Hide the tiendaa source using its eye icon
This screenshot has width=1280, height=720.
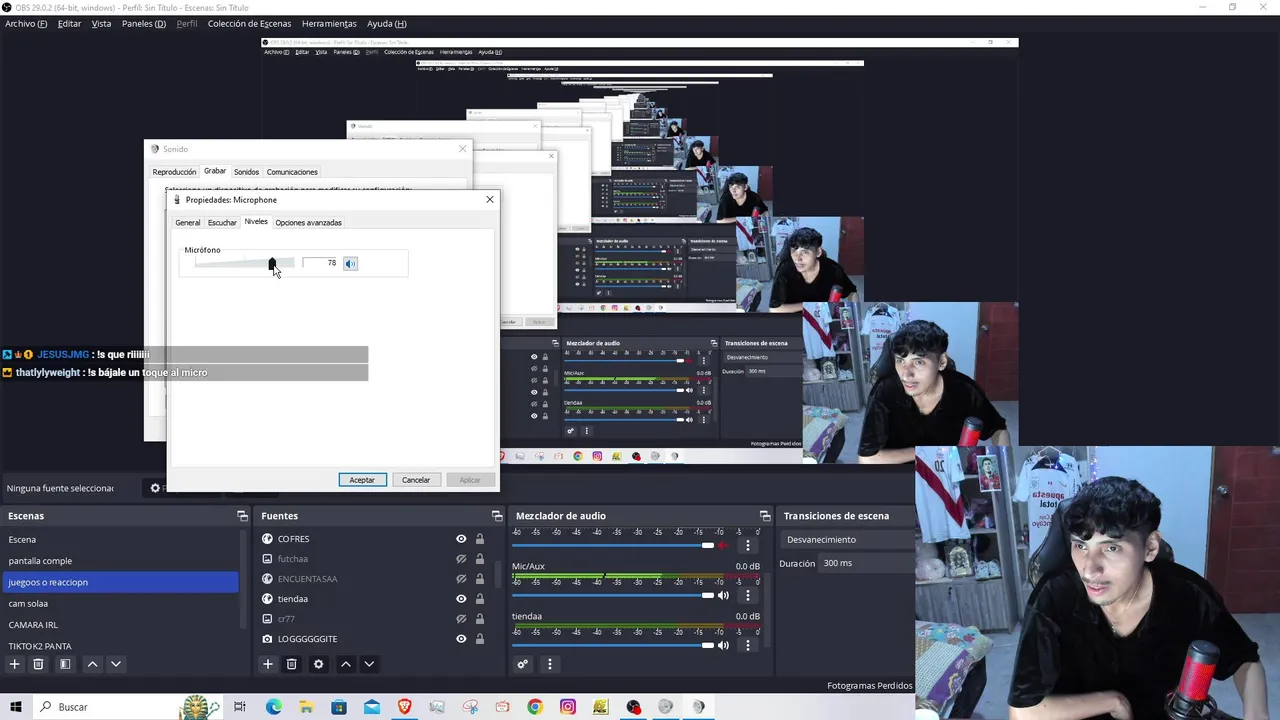click(461, 599)
